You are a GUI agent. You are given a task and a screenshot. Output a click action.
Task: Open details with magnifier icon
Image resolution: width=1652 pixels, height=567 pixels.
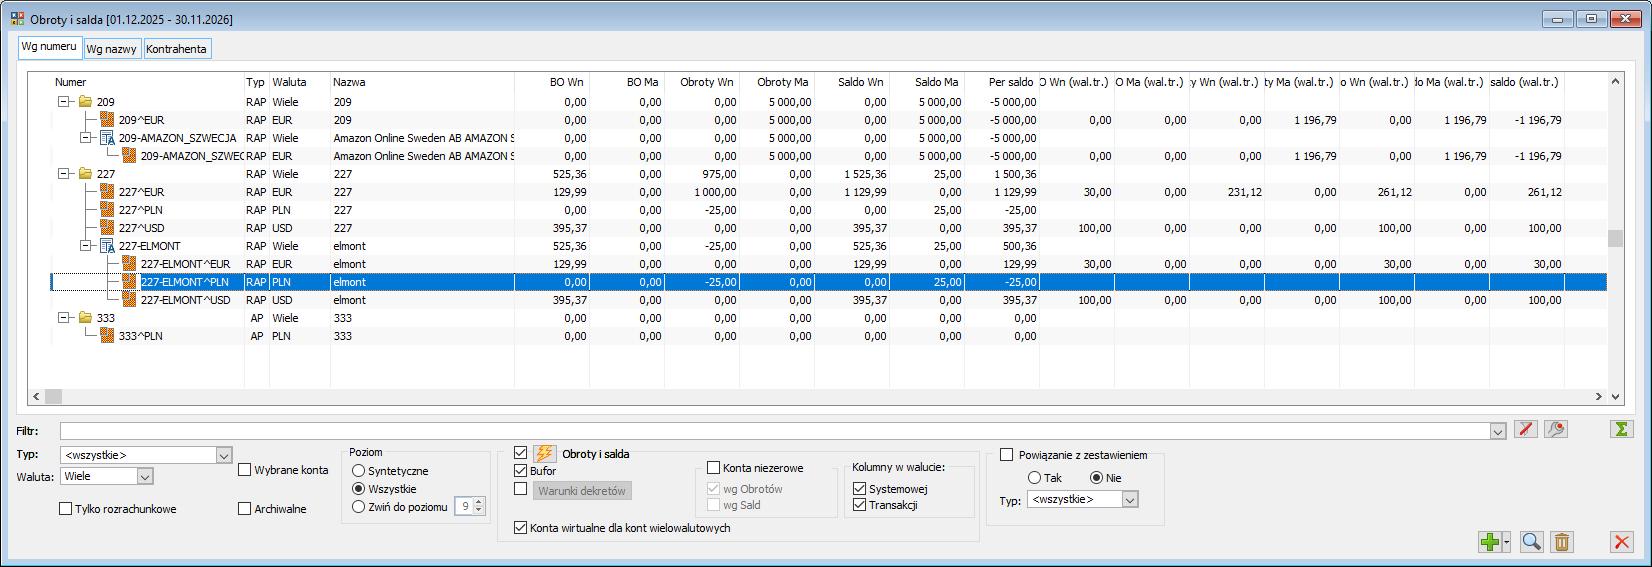point(1531,542)
